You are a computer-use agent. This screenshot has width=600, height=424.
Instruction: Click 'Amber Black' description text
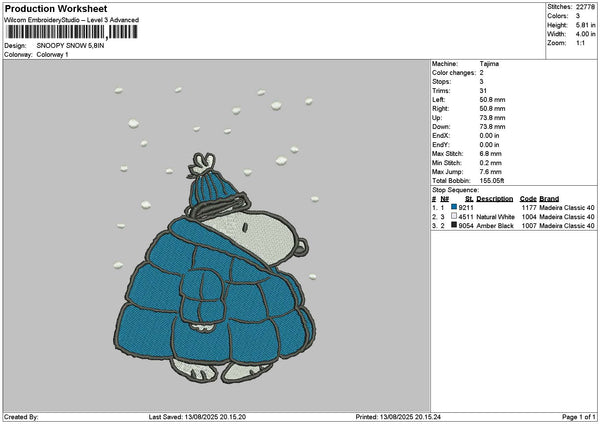[495, 226]
